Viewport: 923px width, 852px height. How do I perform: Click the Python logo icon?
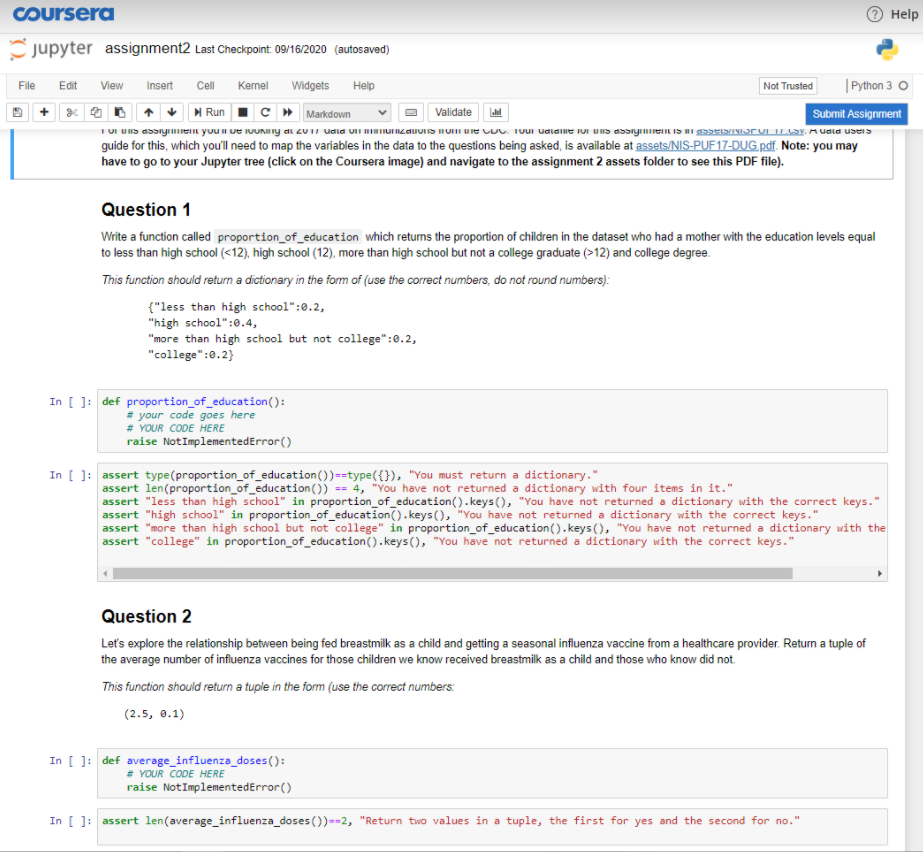[x=887, y=50]
